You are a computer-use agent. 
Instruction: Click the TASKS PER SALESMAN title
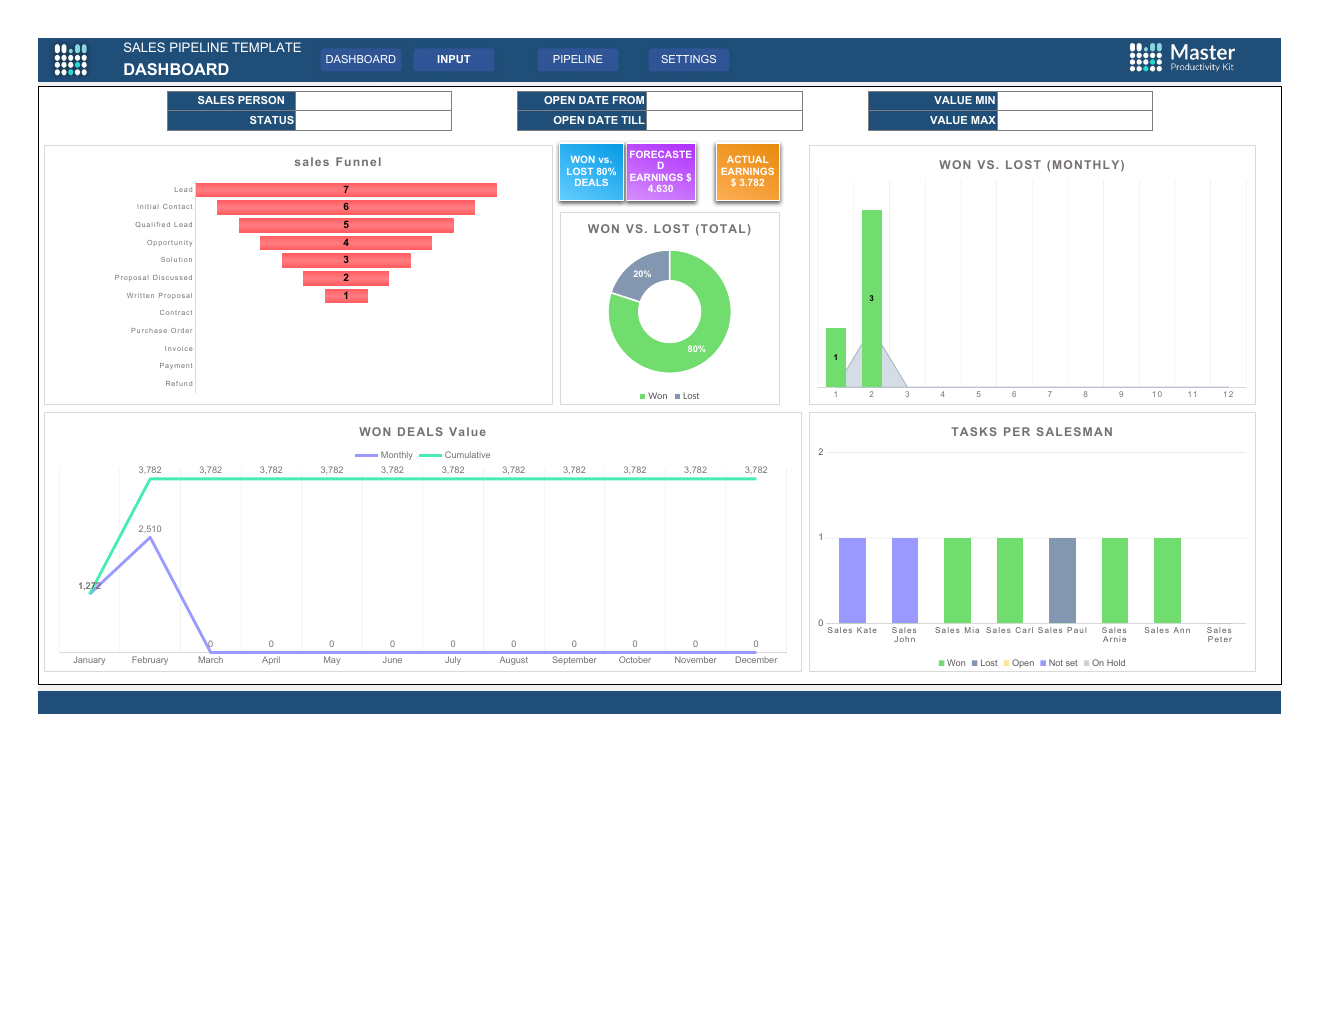pos(1032,432)
